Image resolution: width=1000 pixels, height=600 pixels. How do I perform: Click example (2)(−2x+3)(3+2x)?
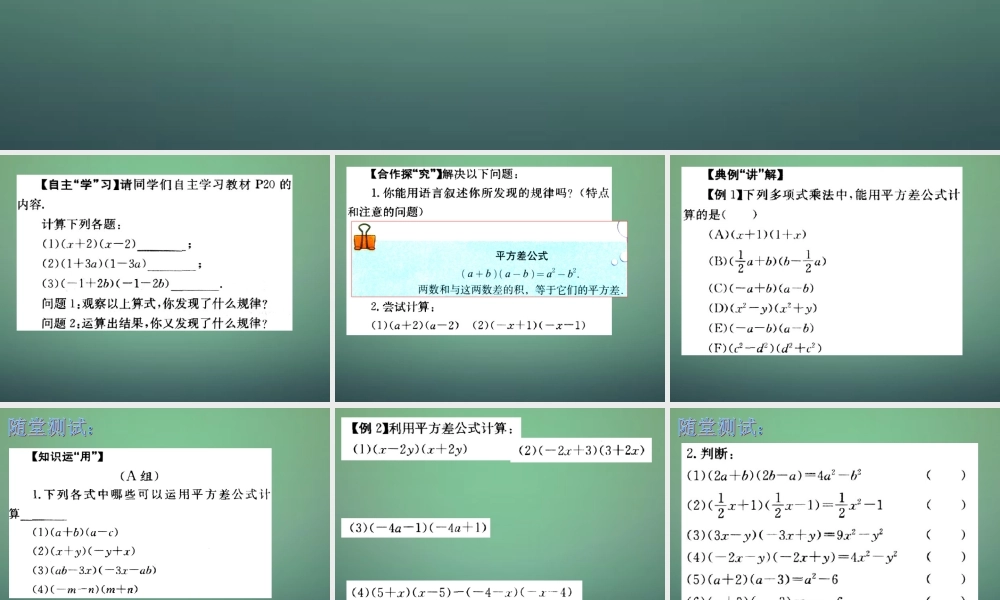tap(581, 450)
